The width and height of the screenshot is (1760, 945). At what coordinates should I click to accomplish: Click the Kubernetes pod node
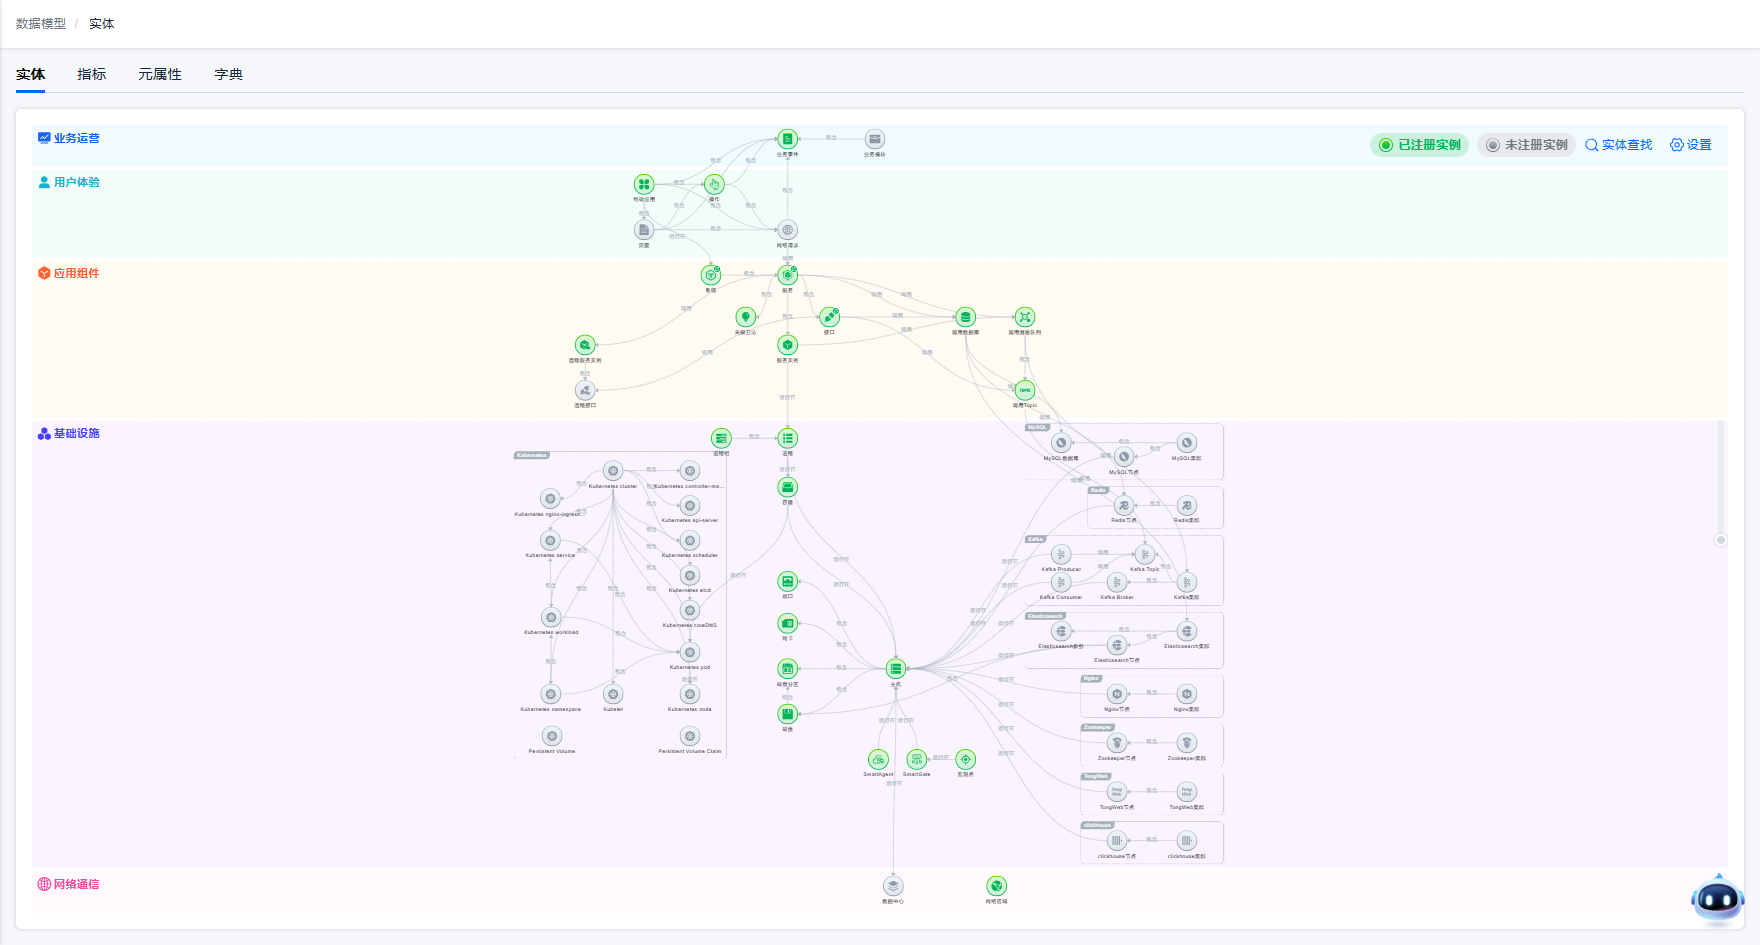coord(690,653)
